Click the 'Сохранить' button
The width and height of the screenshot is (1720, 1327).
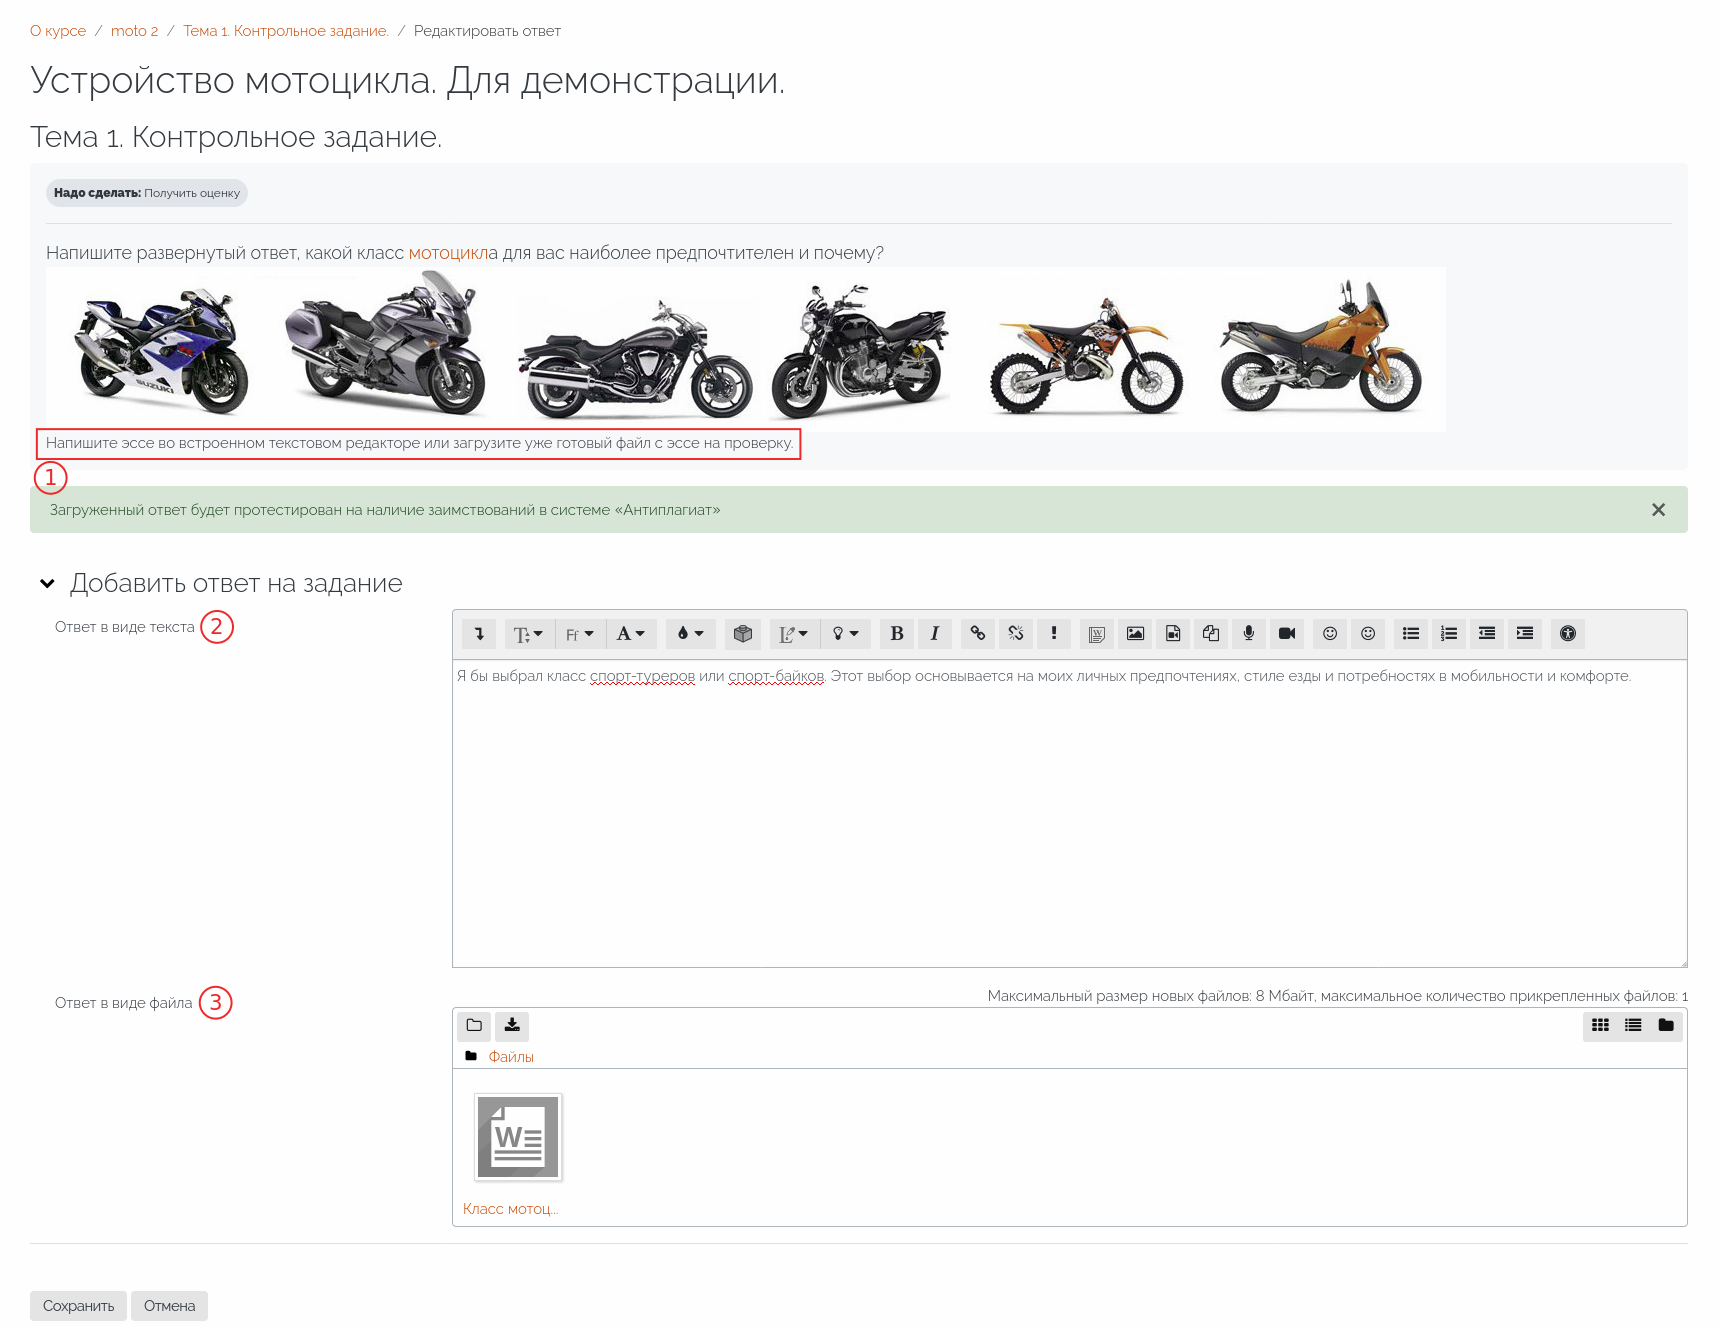pyautogui.click(x=78, y=1306)
